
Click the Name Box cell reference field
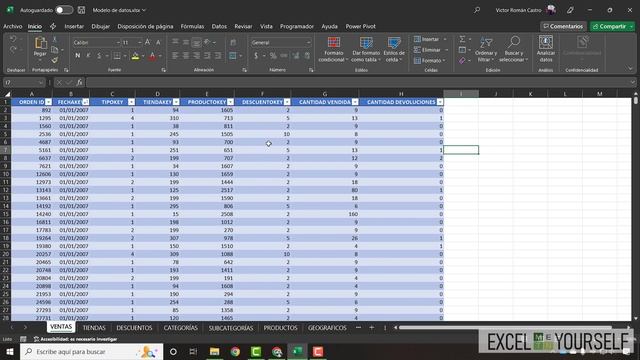(24, 82)
